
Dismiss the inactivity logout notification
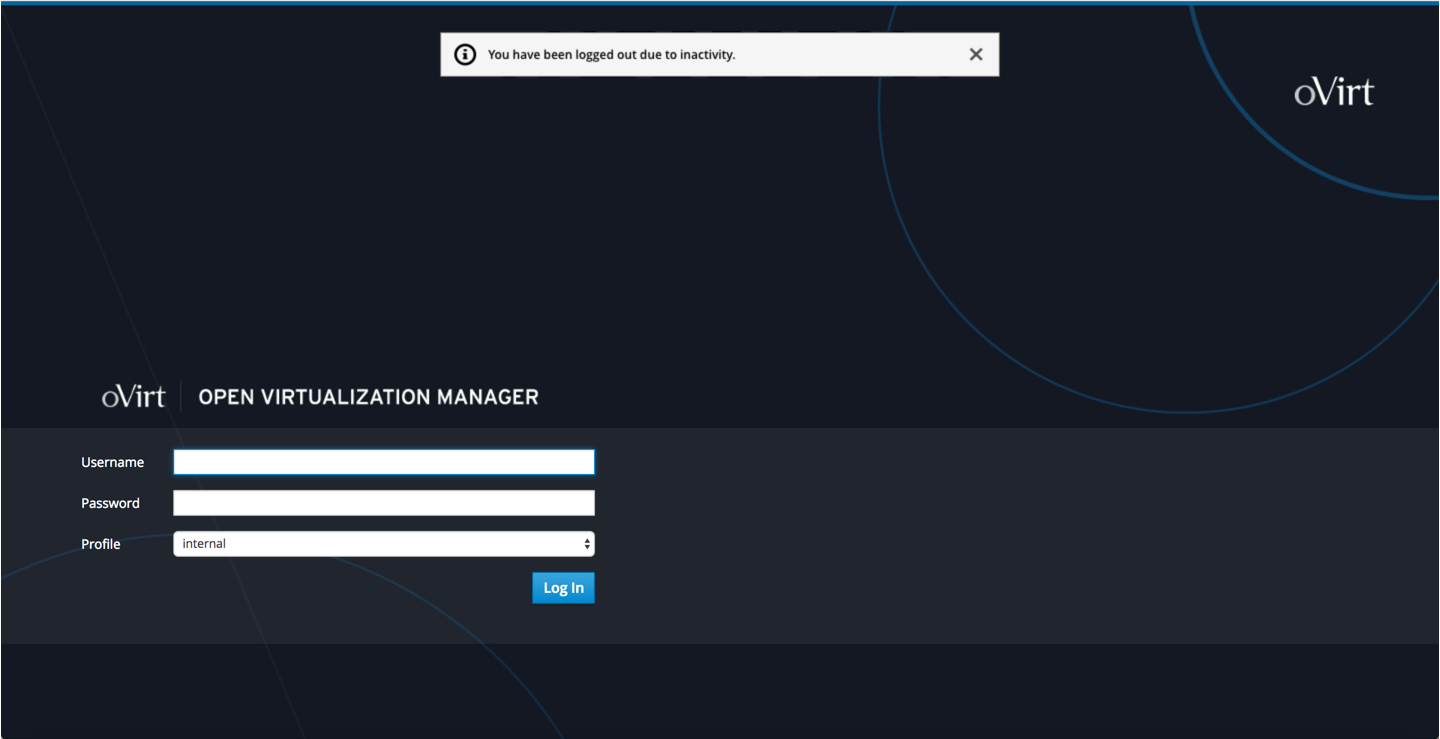(x=975, y=54)
